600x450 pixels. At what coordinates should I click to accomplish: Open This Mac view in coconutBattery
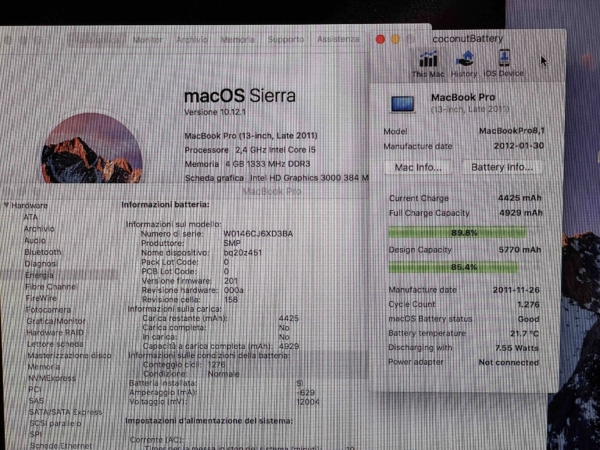428,64
